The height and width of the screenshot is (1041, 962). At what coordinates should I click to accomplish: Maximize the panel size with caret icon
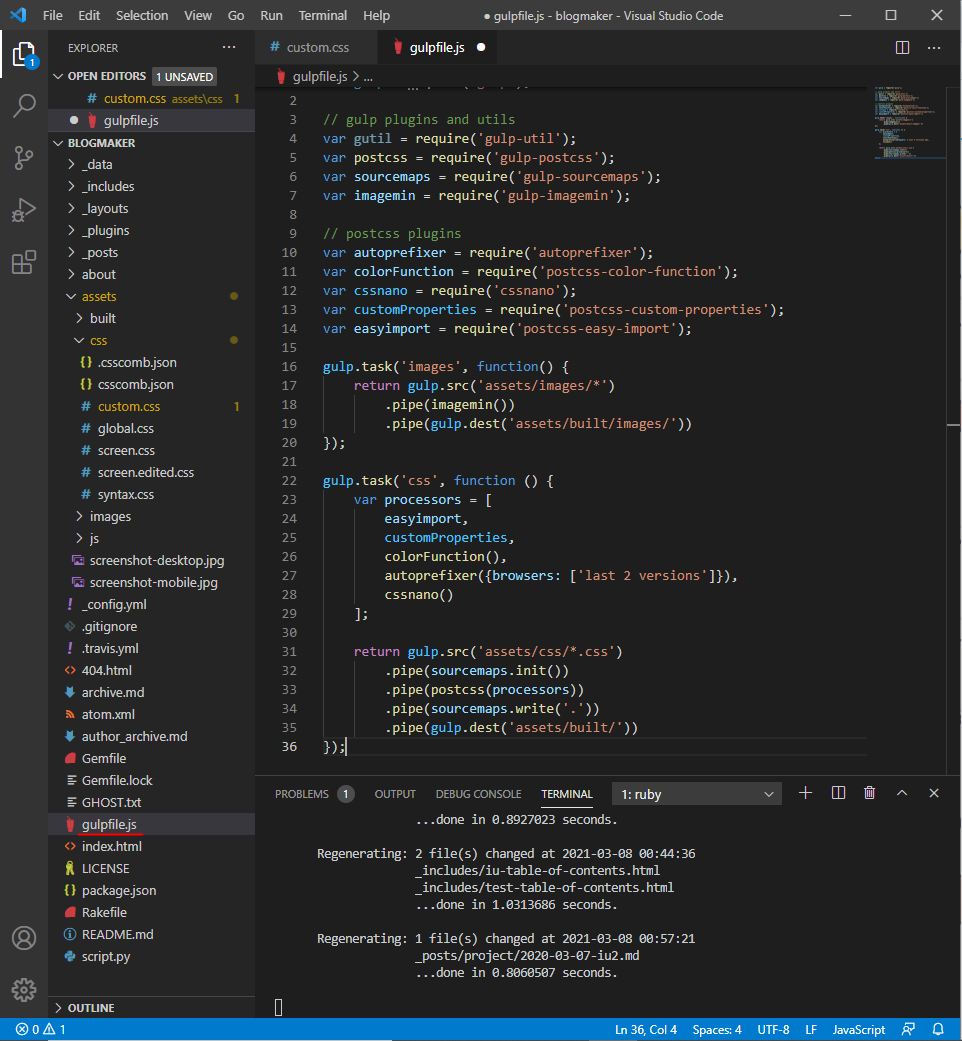coord(902,793)
